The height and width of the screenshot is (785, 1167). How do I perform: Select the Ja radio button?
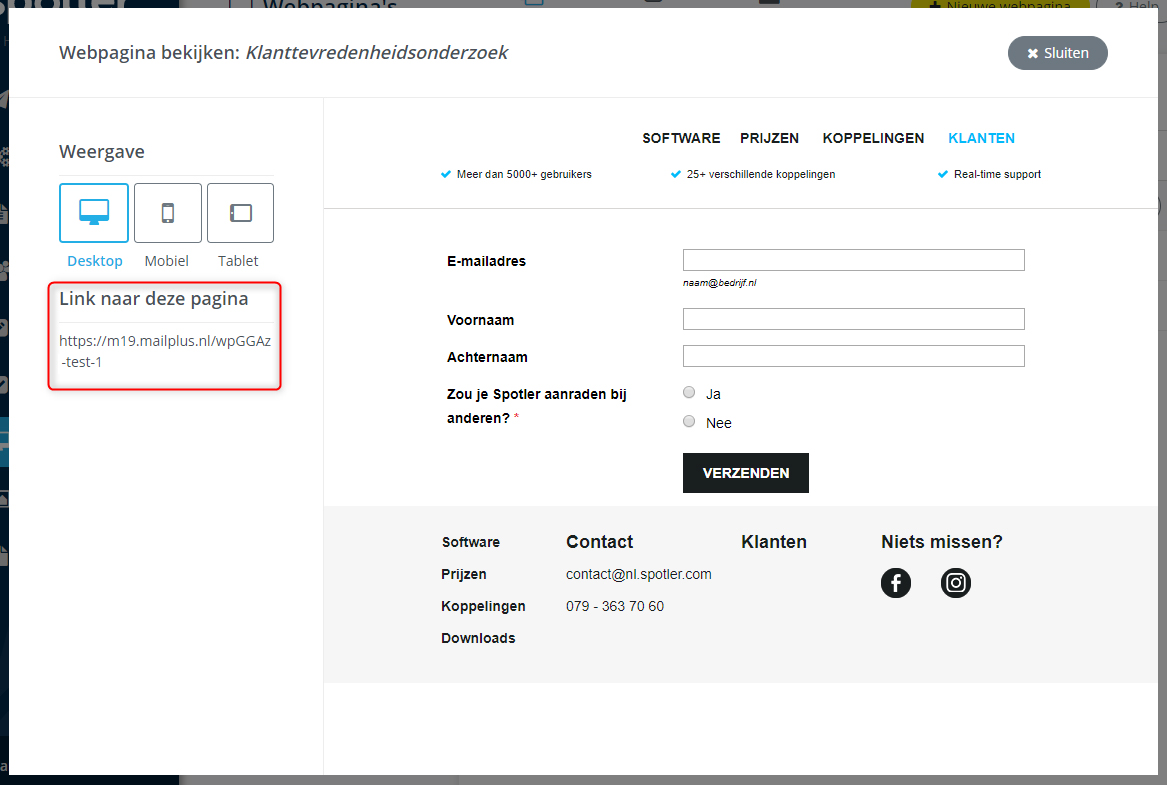coord(689,393)
